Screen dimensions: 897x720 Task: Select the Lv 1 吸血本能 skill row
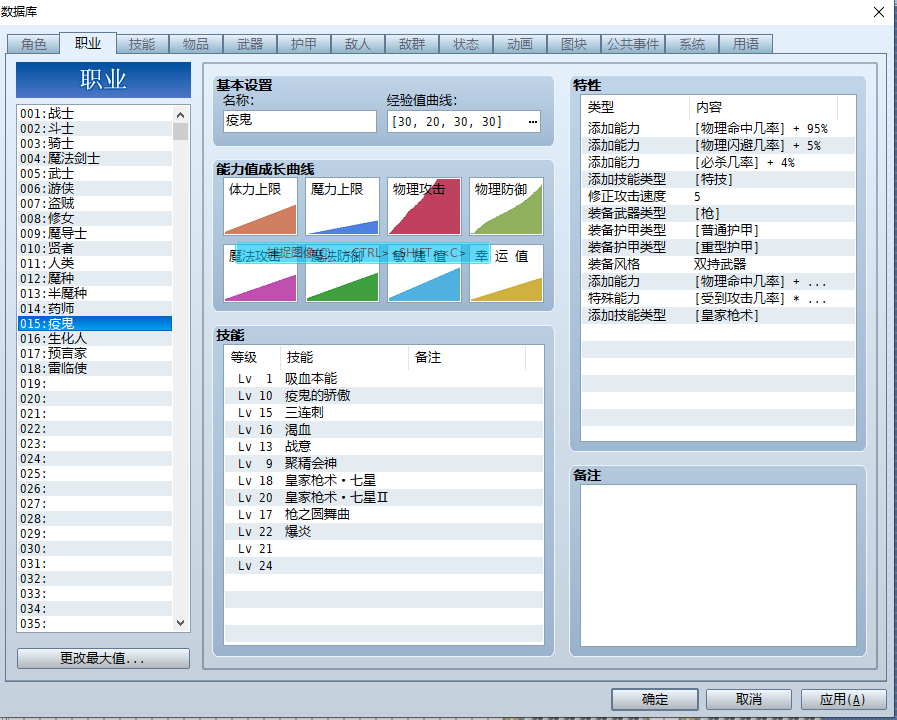(384, 379)
